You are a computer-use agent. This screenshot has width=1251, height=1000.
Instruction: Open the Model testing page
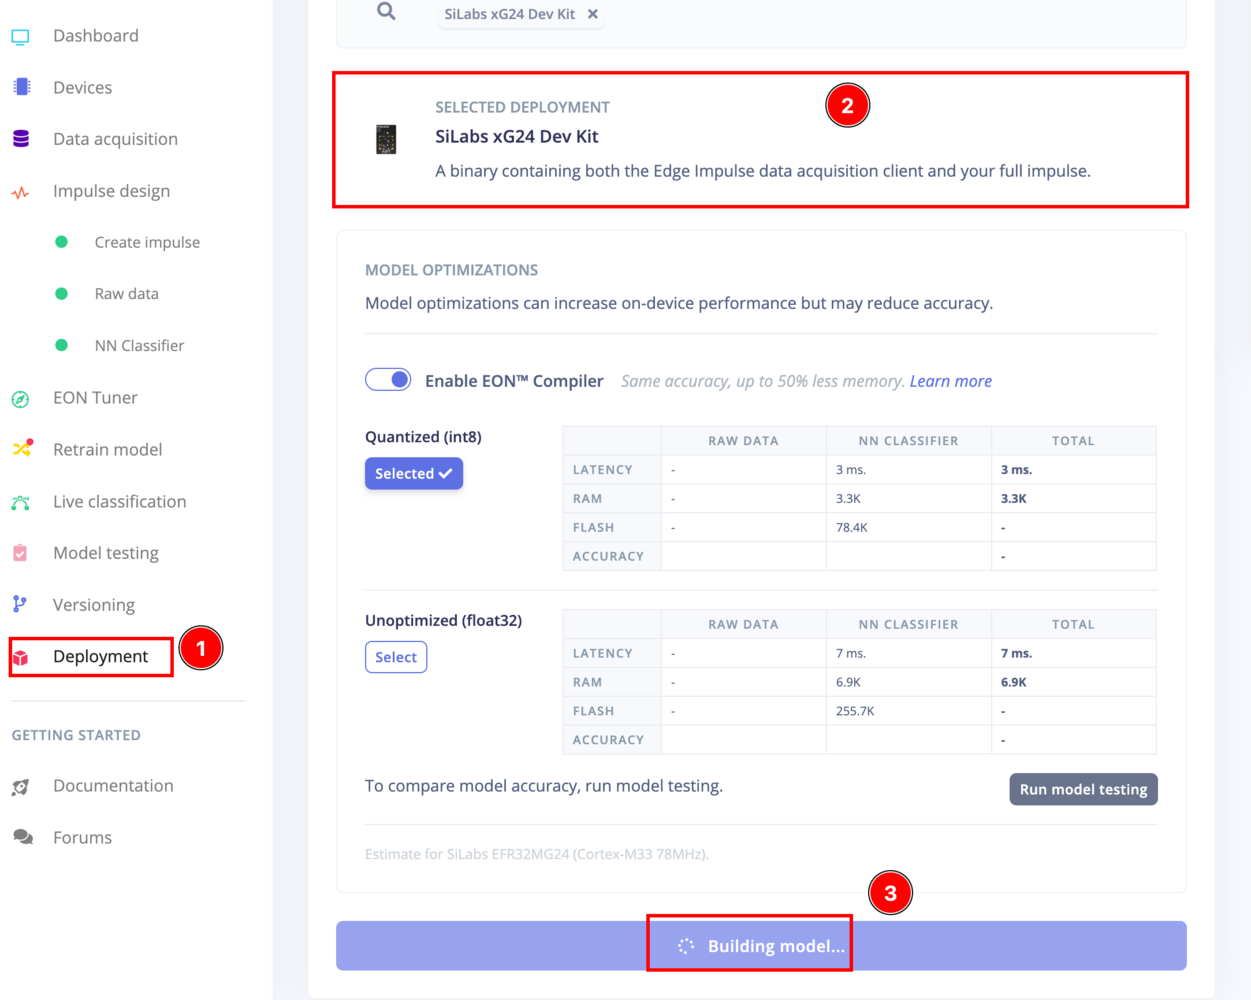tap(106, 553)
